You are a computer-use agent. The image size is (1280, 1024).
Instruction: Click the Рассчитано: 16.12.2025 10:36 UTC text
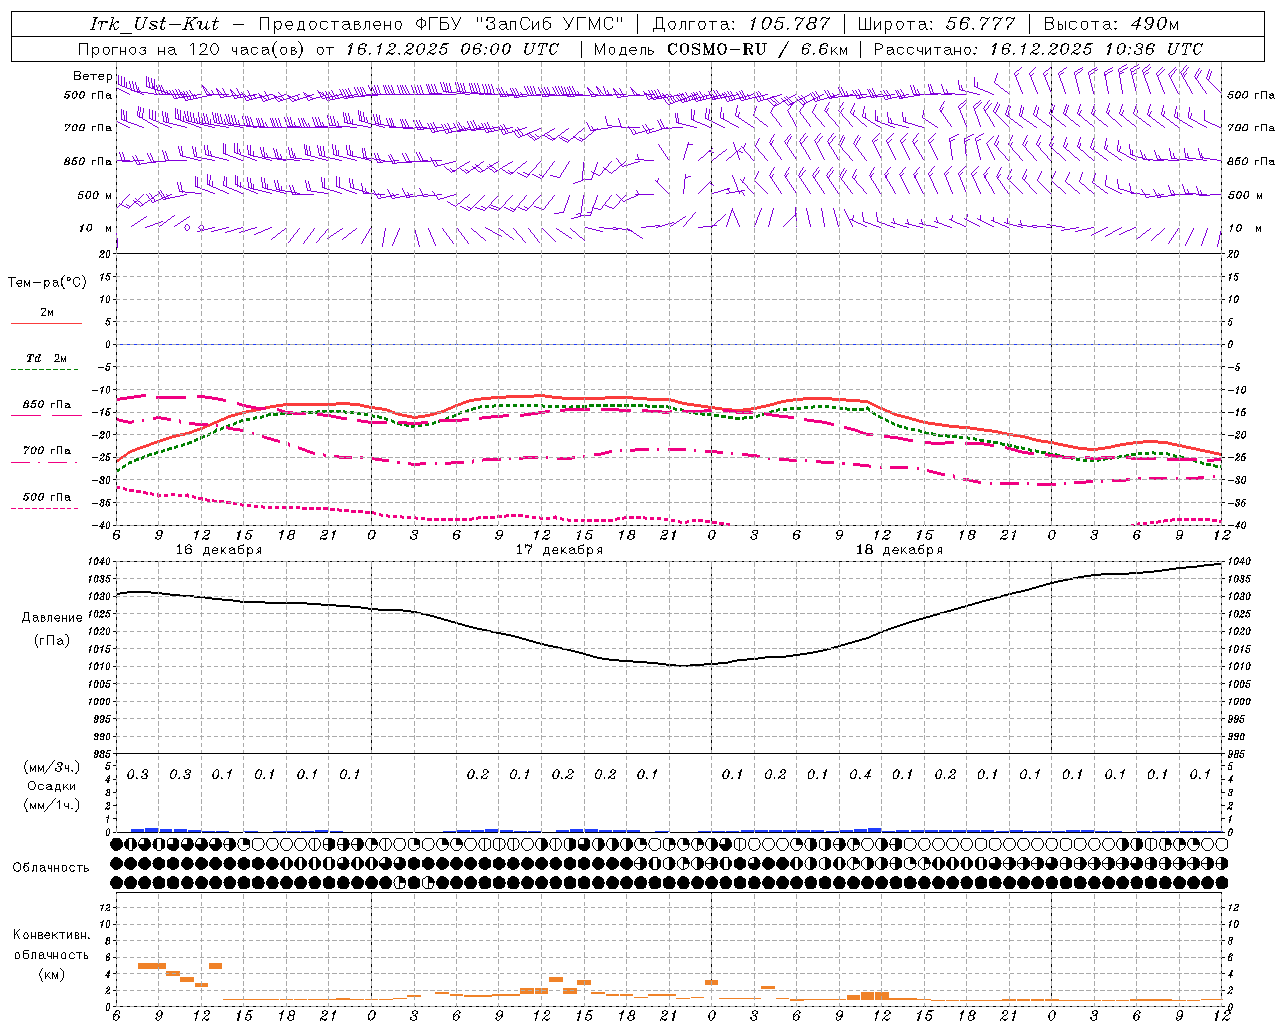(1038, 48)
